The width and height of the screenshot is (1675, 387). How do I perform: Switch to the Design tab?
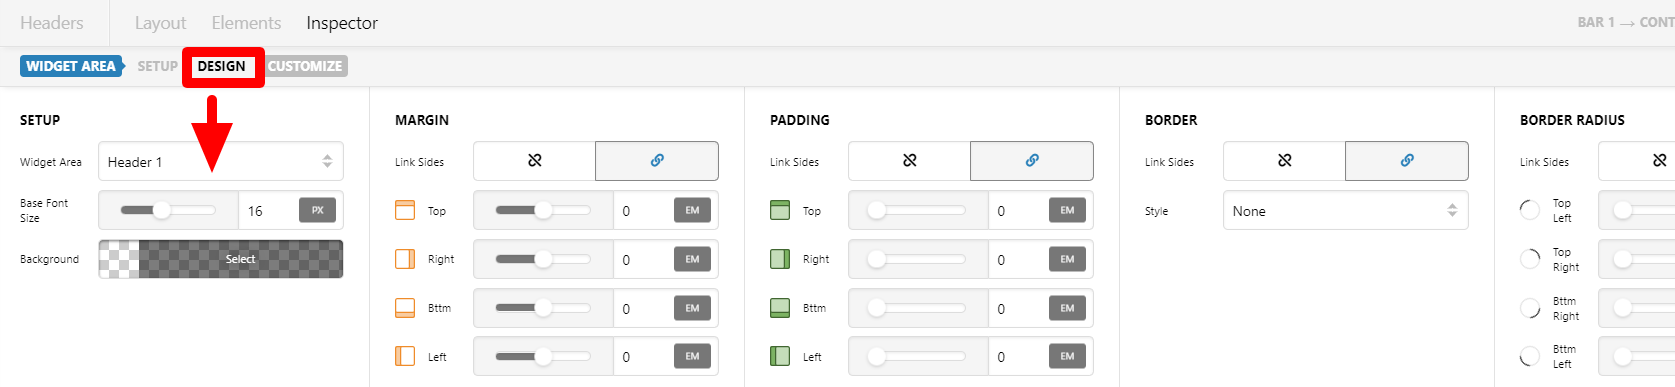pos(221,66)
